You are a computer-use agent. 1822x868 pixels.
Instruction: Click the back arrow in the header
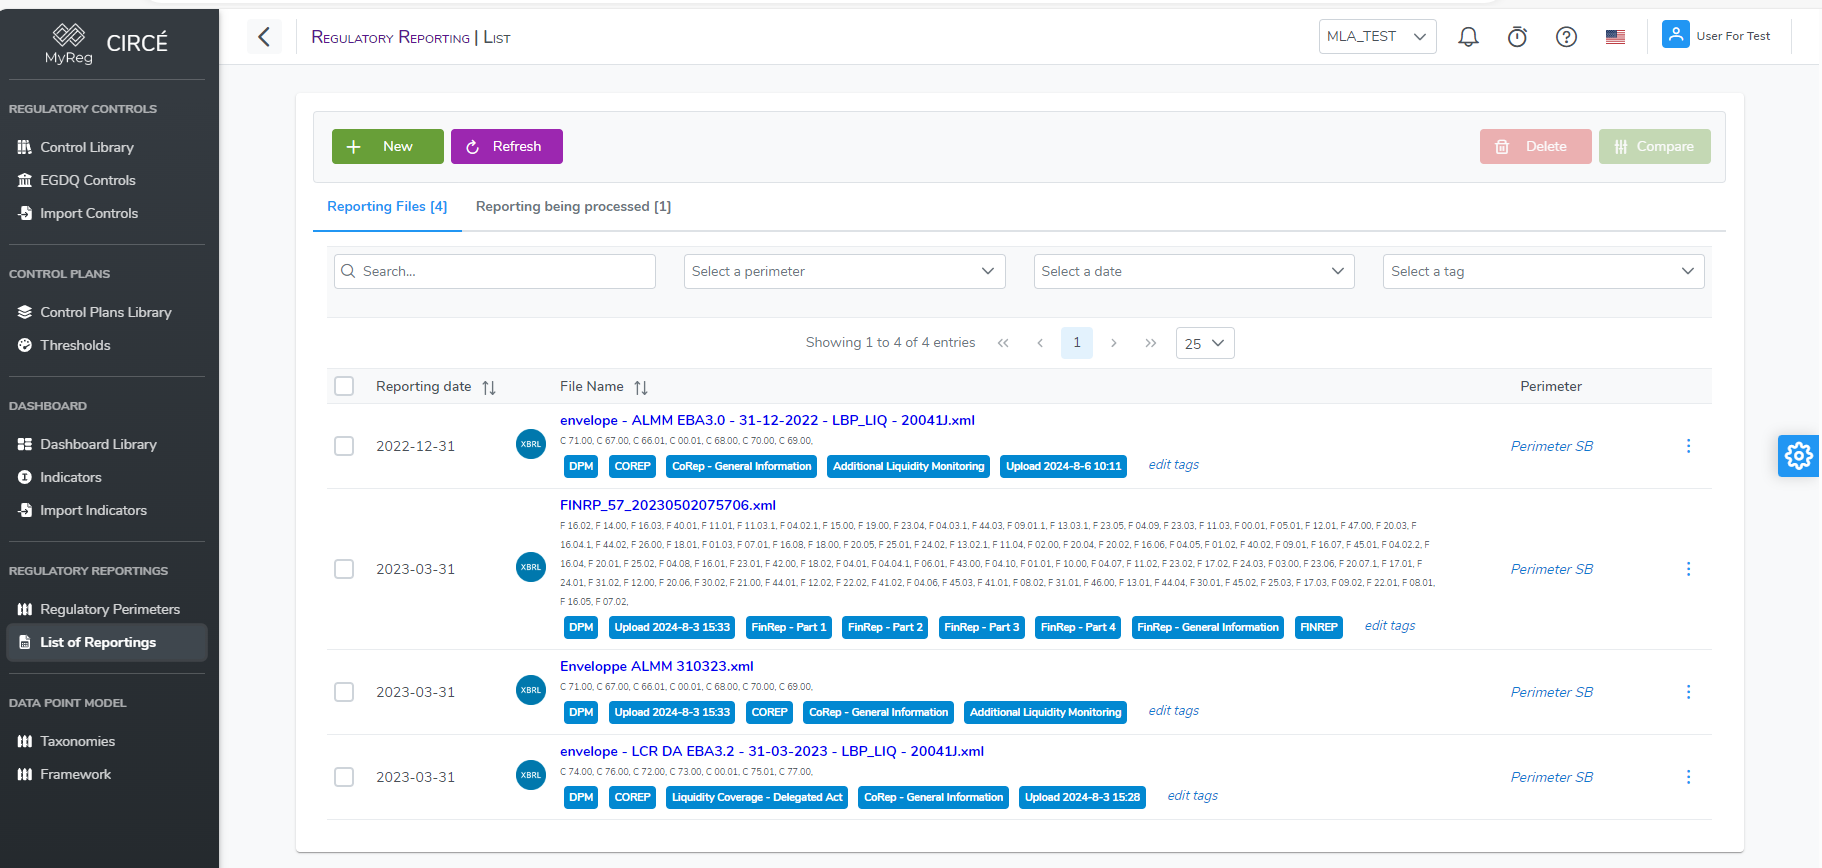tap(264, 37)
